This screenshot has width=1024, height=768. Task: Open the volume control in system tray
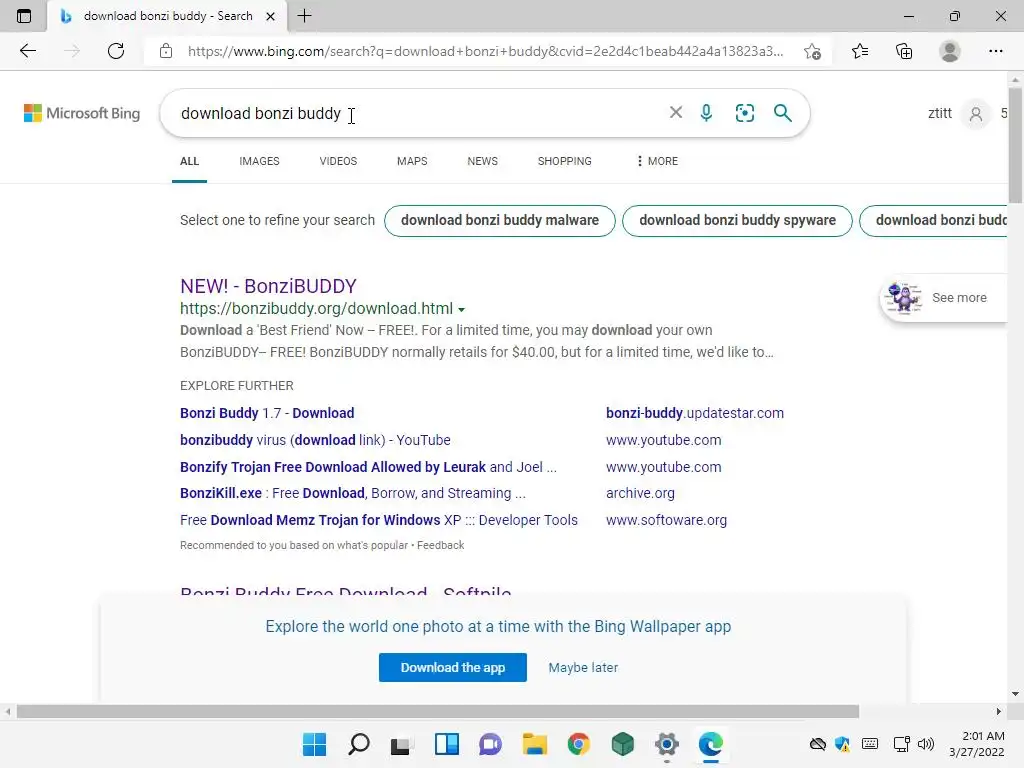click(x=926, y=744)
